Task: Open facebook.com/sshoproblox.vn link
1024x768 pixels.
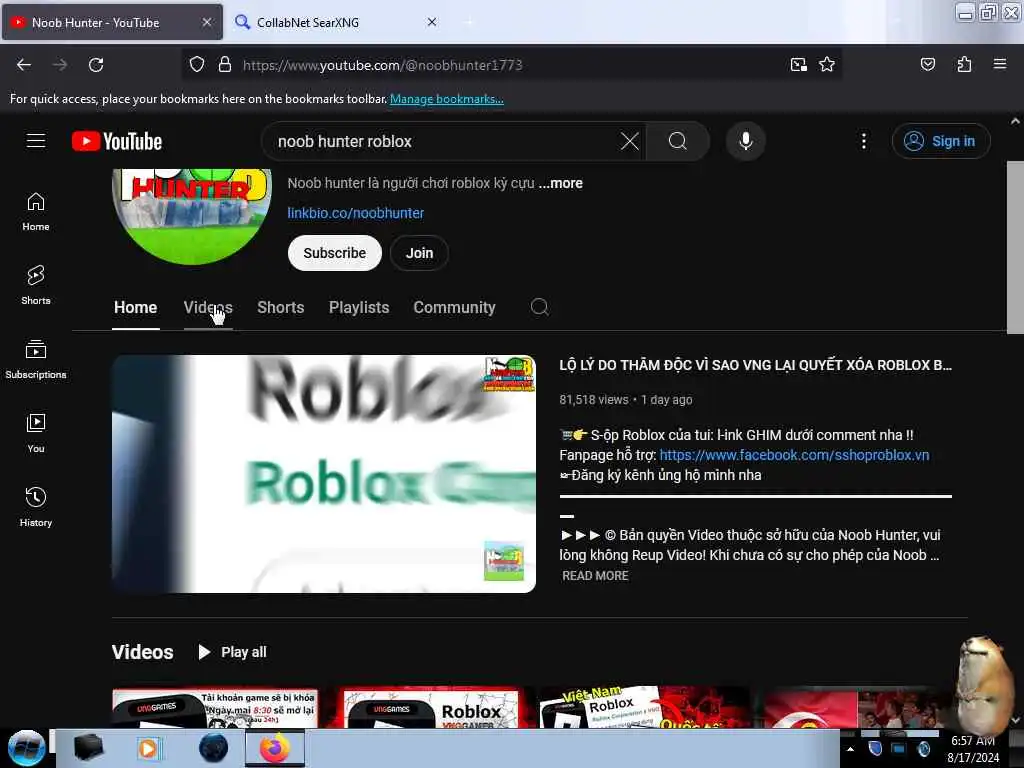Action: point(794,455)
